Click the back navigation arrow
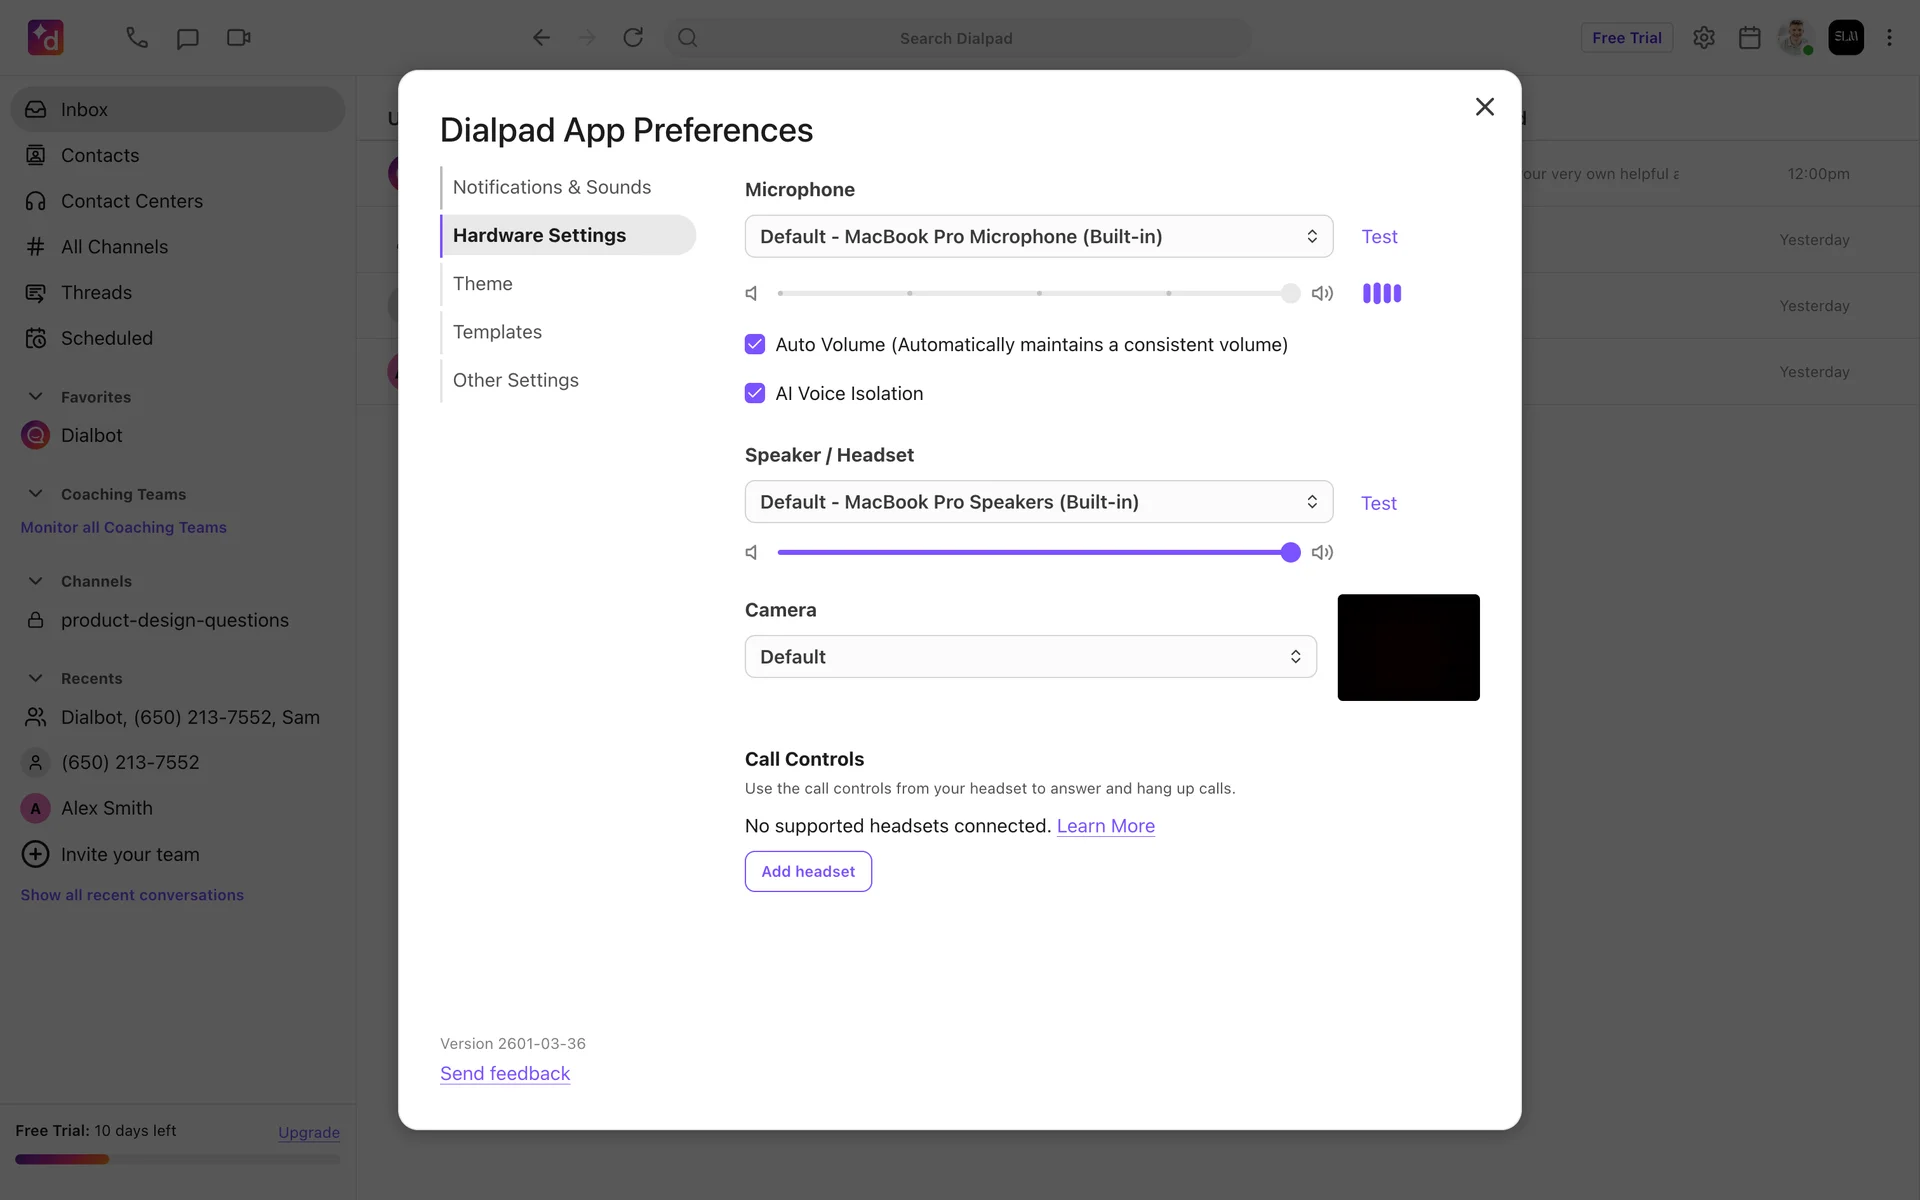1920x1200 pixels. [x=541, y=38]
